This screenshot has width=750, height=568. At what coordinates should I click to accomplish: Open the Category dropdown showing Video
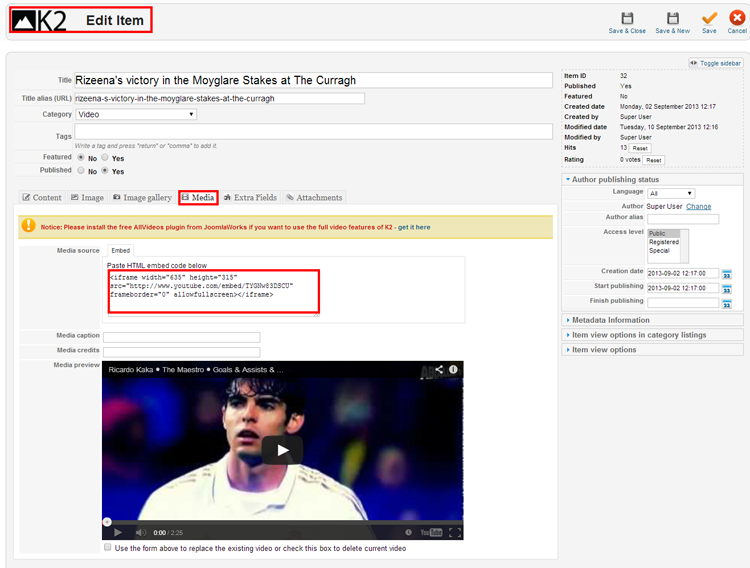[136, 115]
